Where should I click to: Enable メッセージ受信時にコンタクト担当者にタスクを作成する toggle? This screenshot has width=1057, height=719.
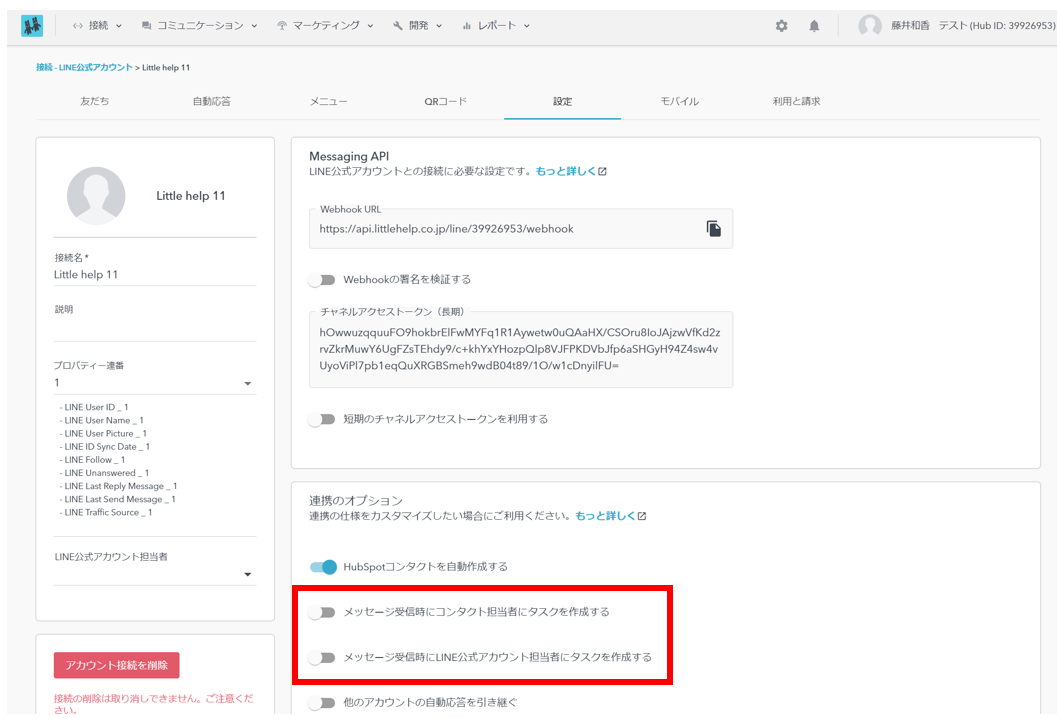pos(322,611)
